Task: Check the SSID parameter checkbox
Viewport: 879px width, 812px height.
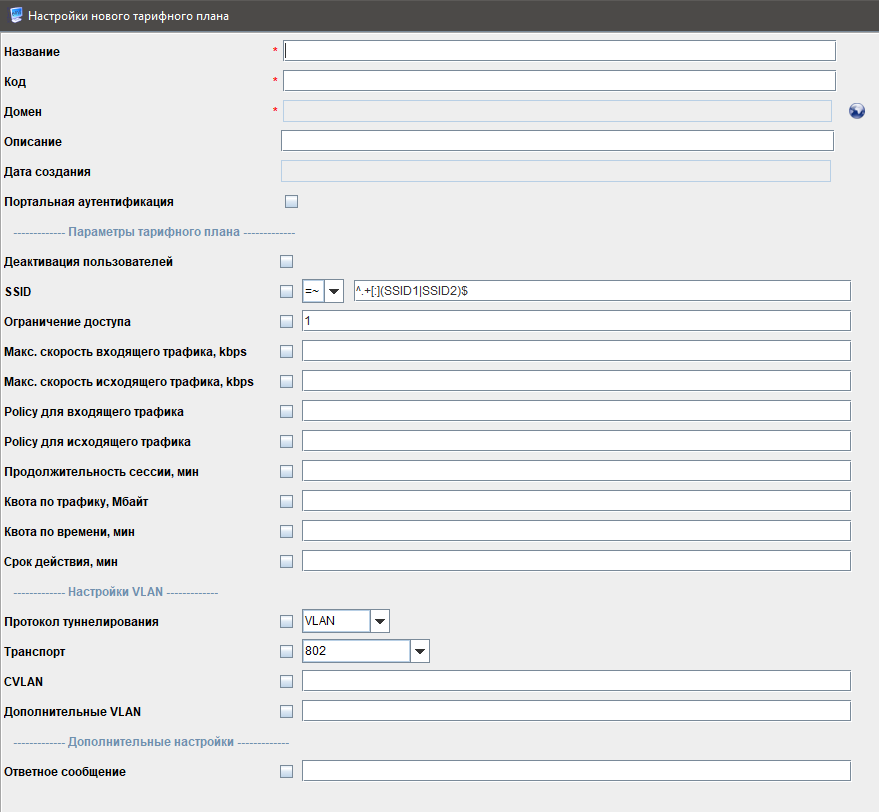Action: tap(287, 292)
